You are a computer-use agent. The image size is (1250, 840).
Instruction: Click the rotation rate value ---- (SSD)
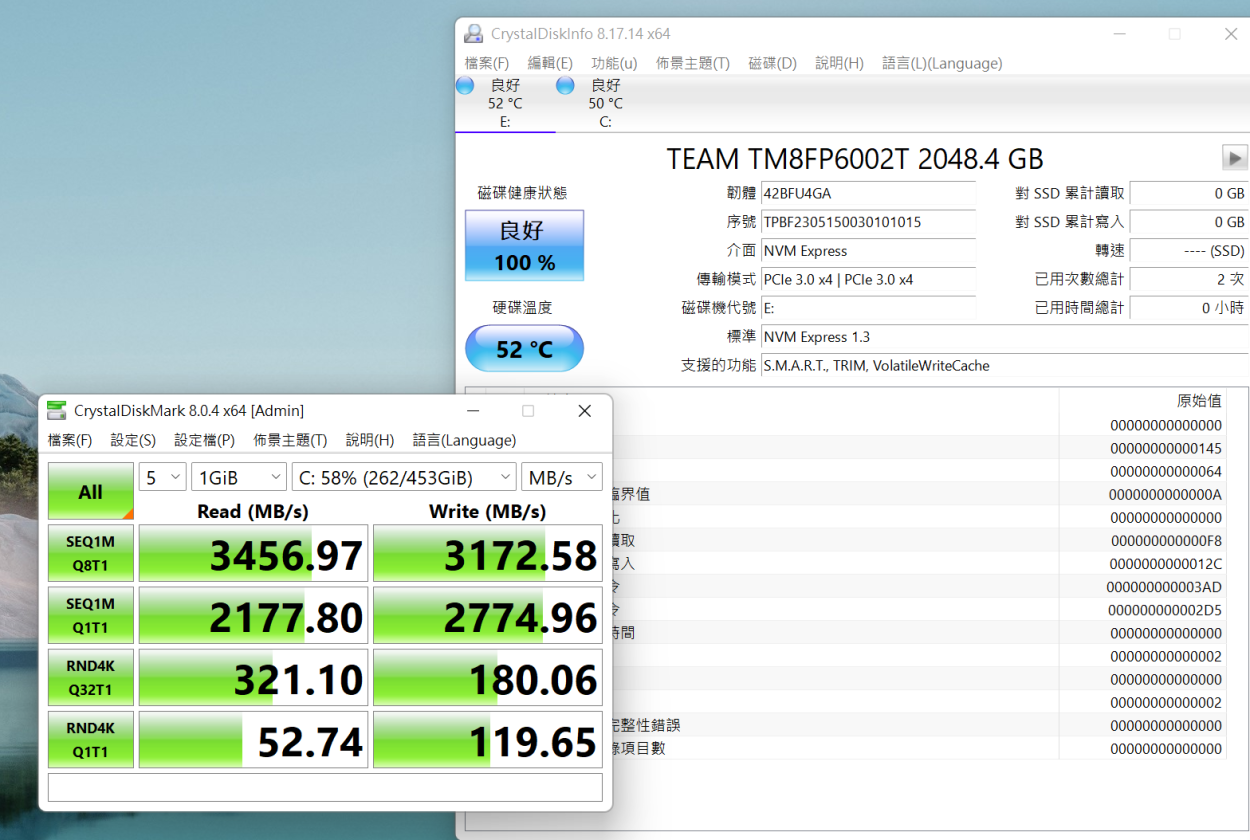tap(1189, 251)
